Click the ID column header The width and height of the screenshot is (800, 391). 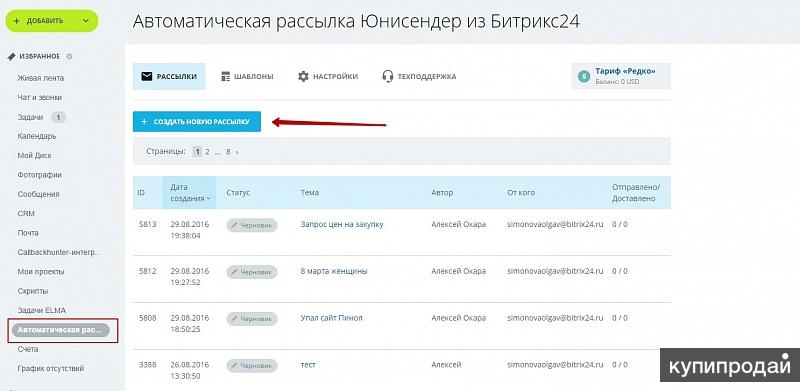click(x=141, y=193)
